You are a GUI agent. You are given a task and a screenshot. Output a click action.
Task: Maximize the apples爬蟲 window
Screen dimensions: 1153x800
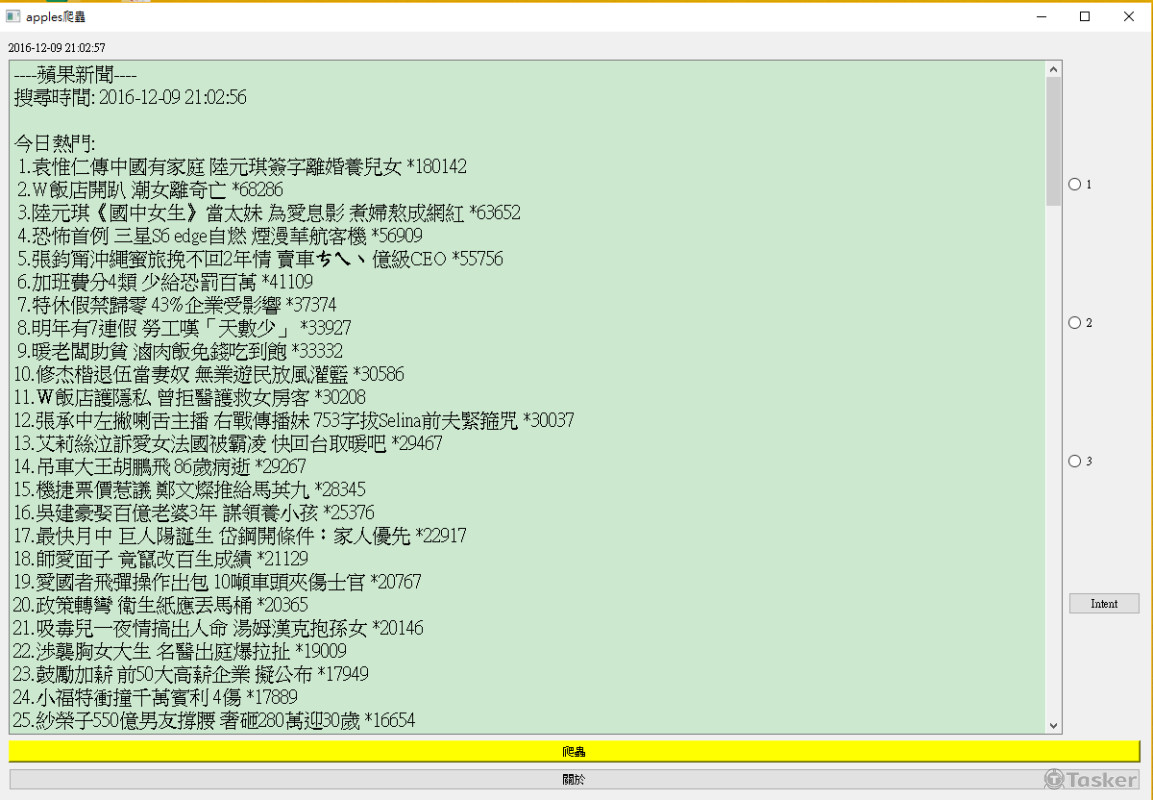(x=1085, y=16)
